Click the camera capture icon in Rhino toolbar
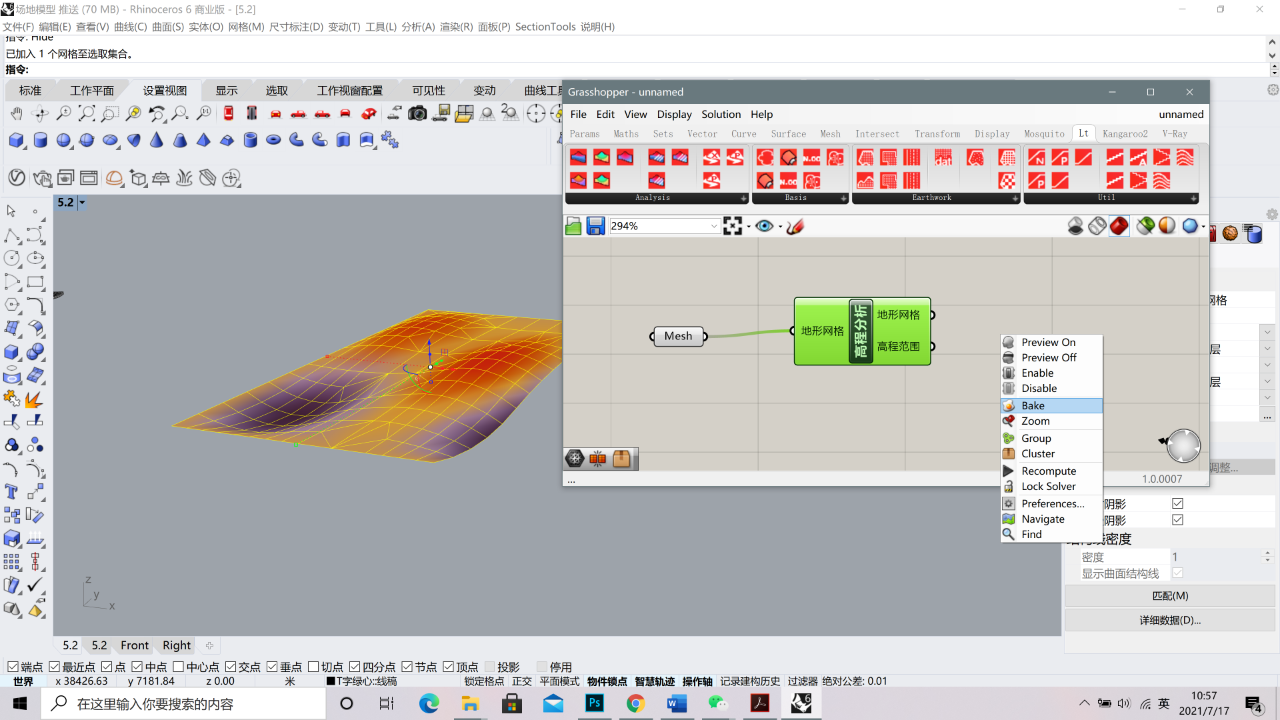 pyautogui.click(x=418, y=114)
